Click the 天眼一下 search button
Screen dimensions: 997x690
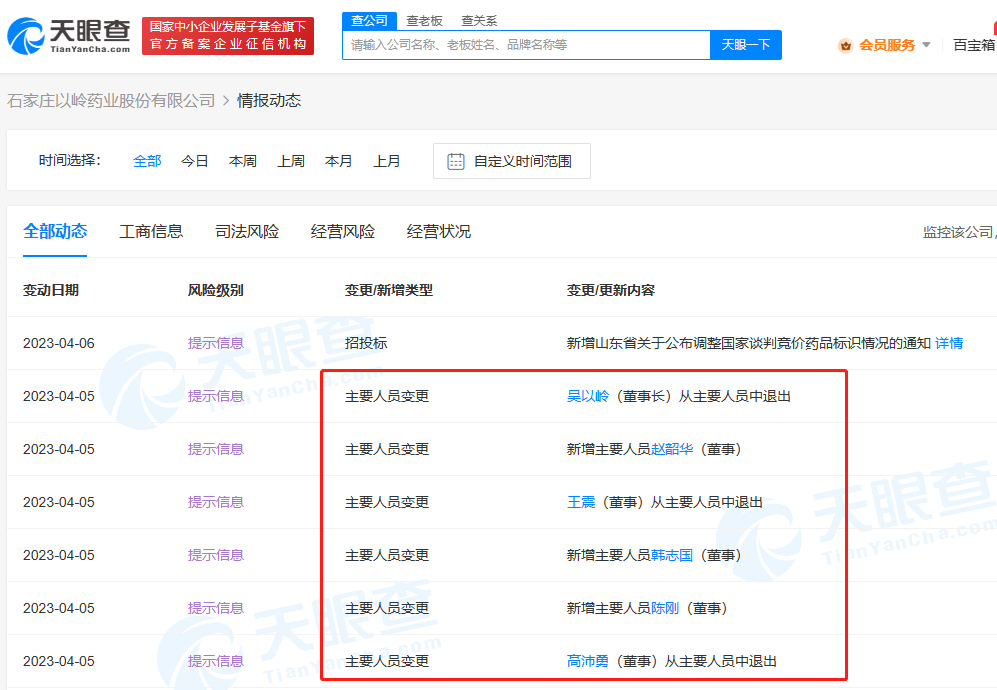(746, 45)
